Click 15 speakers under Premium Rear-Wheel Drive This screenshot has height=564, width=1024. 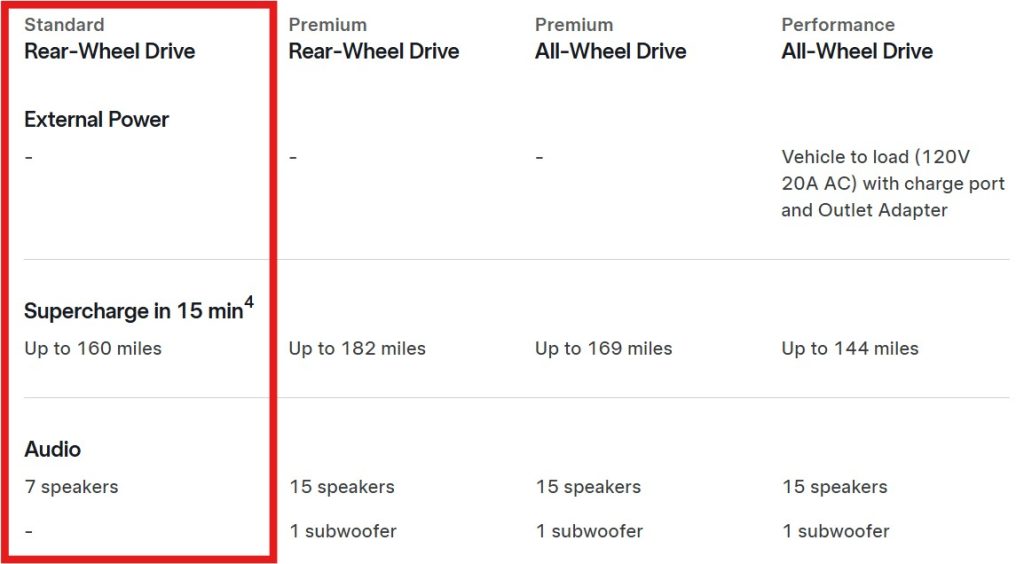coord(342,487)
